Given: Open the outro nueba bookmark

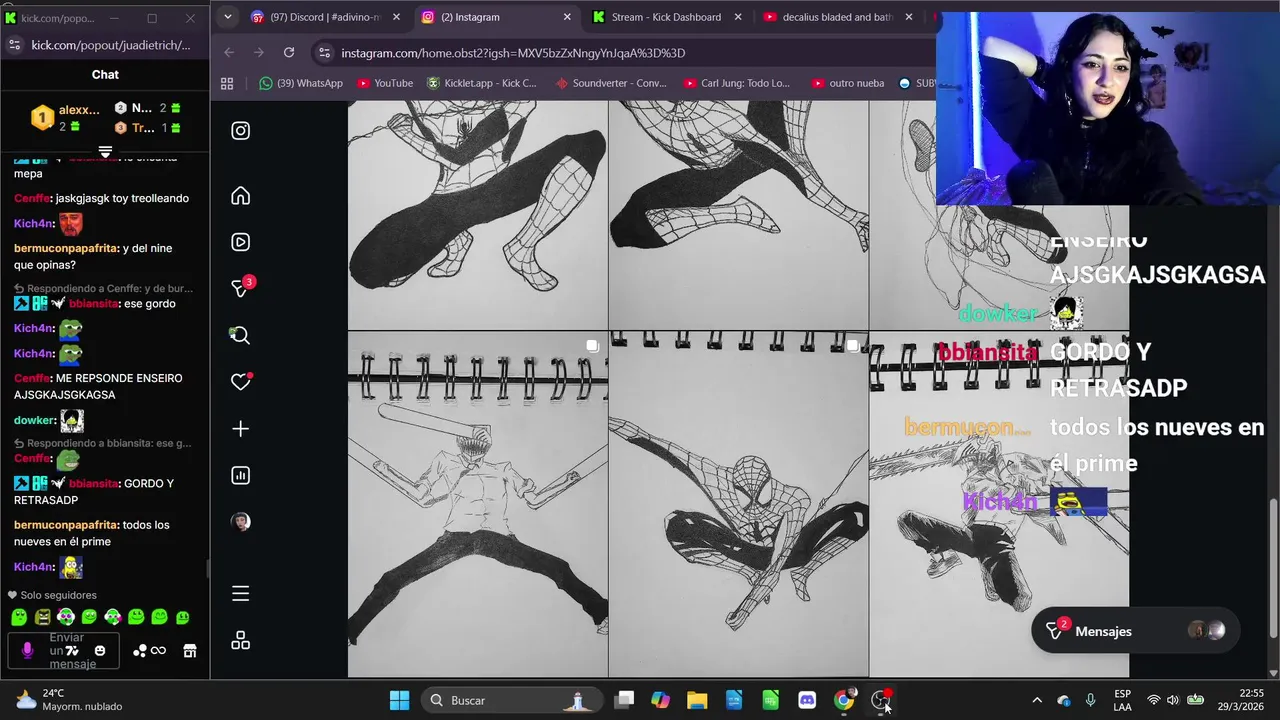Looking at the screenshot, I should coord(848,84).
